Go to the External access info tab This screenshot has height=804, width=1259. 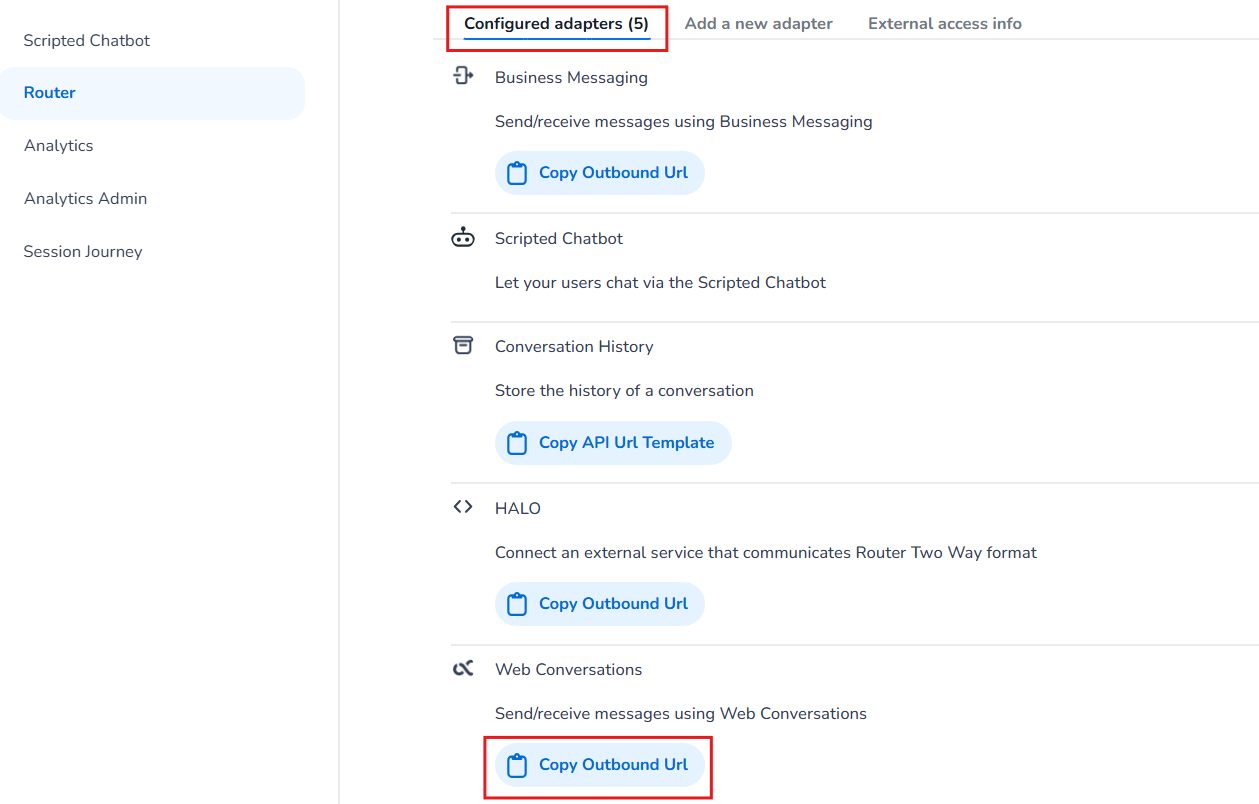point(944,23)
